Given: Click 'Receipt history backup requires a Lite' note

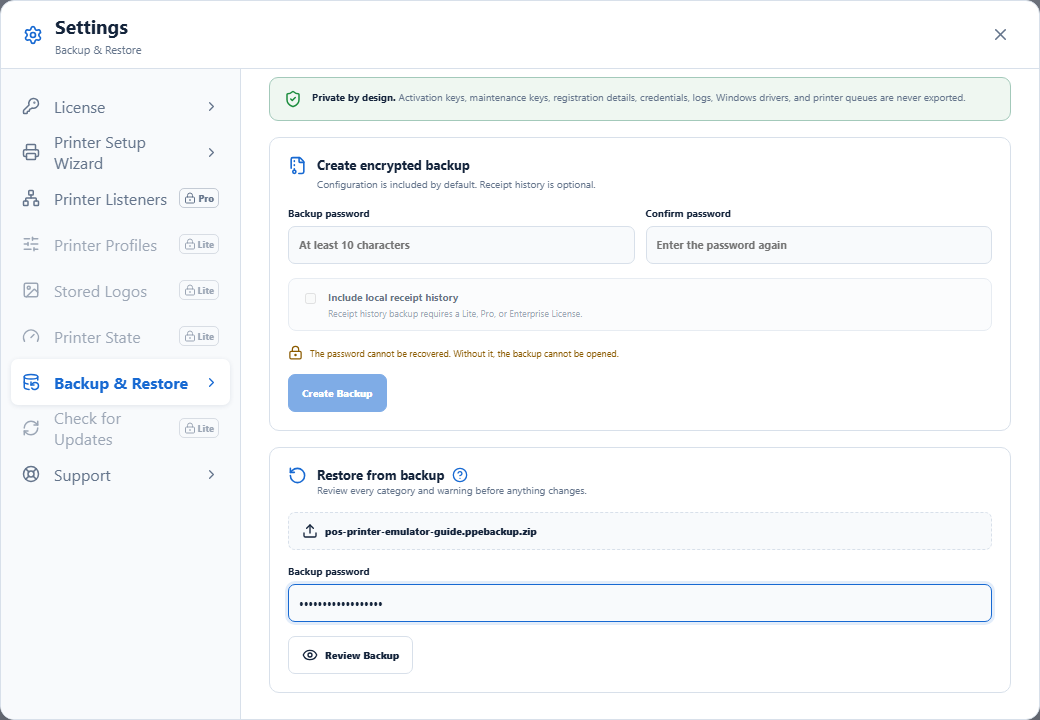Looking at the screenshot, I should point(455,314).
